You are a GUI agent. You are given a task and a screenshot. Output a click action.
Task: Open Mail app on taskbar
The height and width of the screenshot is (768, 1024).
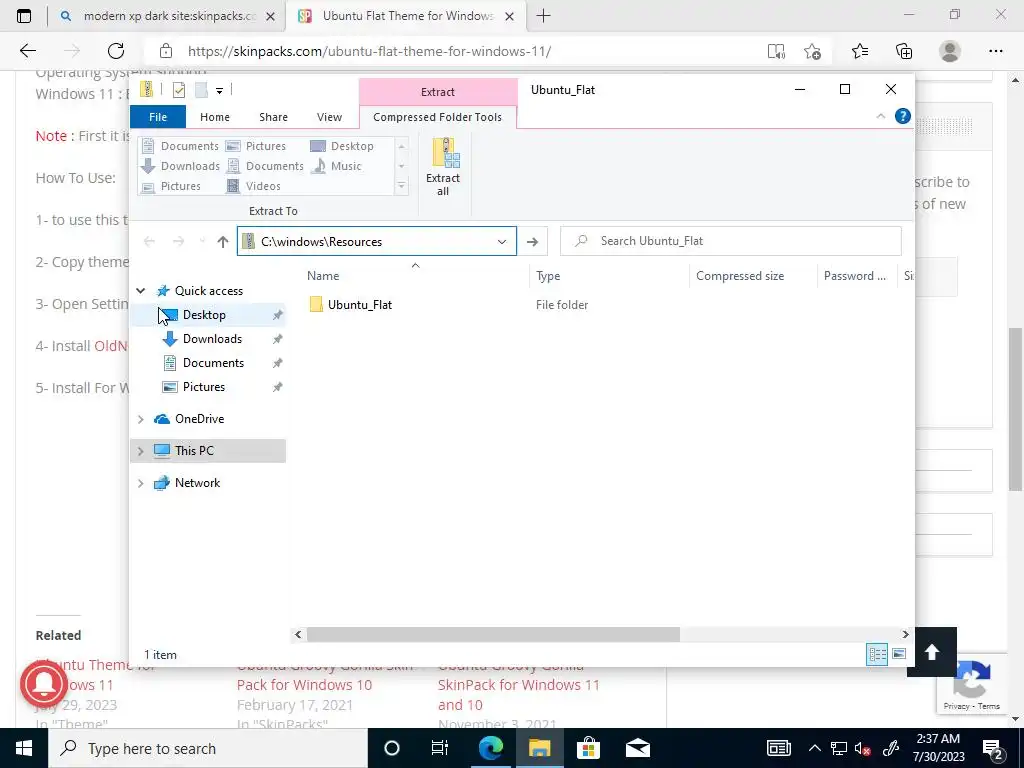(637, 748)
